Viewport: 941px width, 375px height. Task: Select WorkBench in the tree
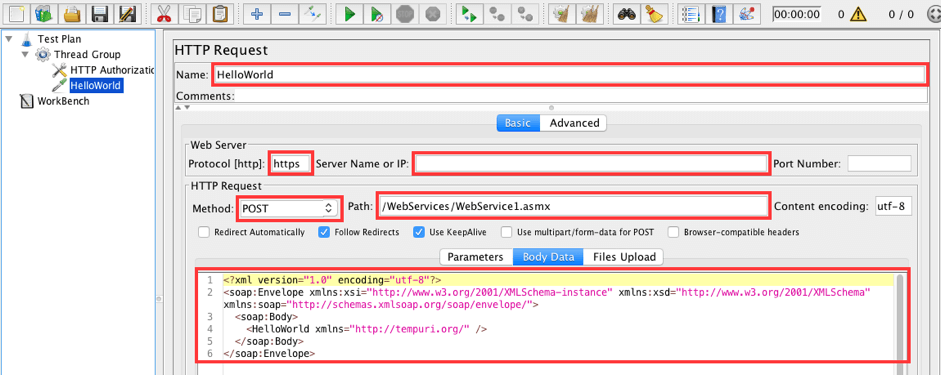pyautogui.click(x=63, y=101)
